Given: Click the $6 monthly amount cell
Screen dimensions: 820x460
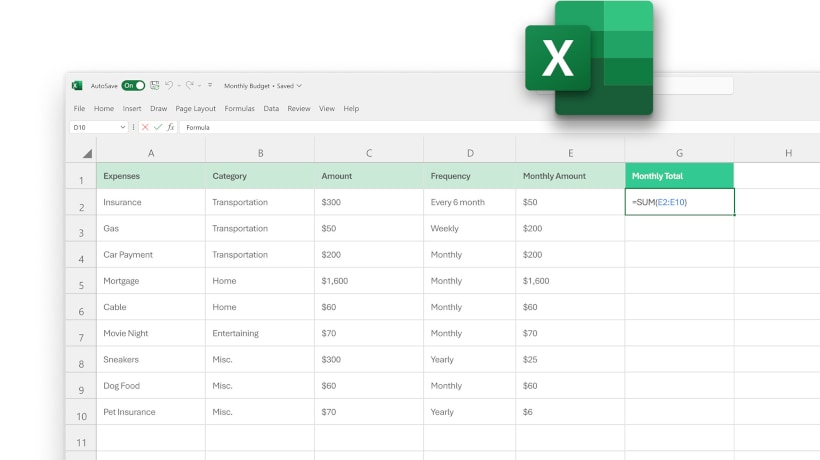Looking at the screenshot, I should click(570, 412).
